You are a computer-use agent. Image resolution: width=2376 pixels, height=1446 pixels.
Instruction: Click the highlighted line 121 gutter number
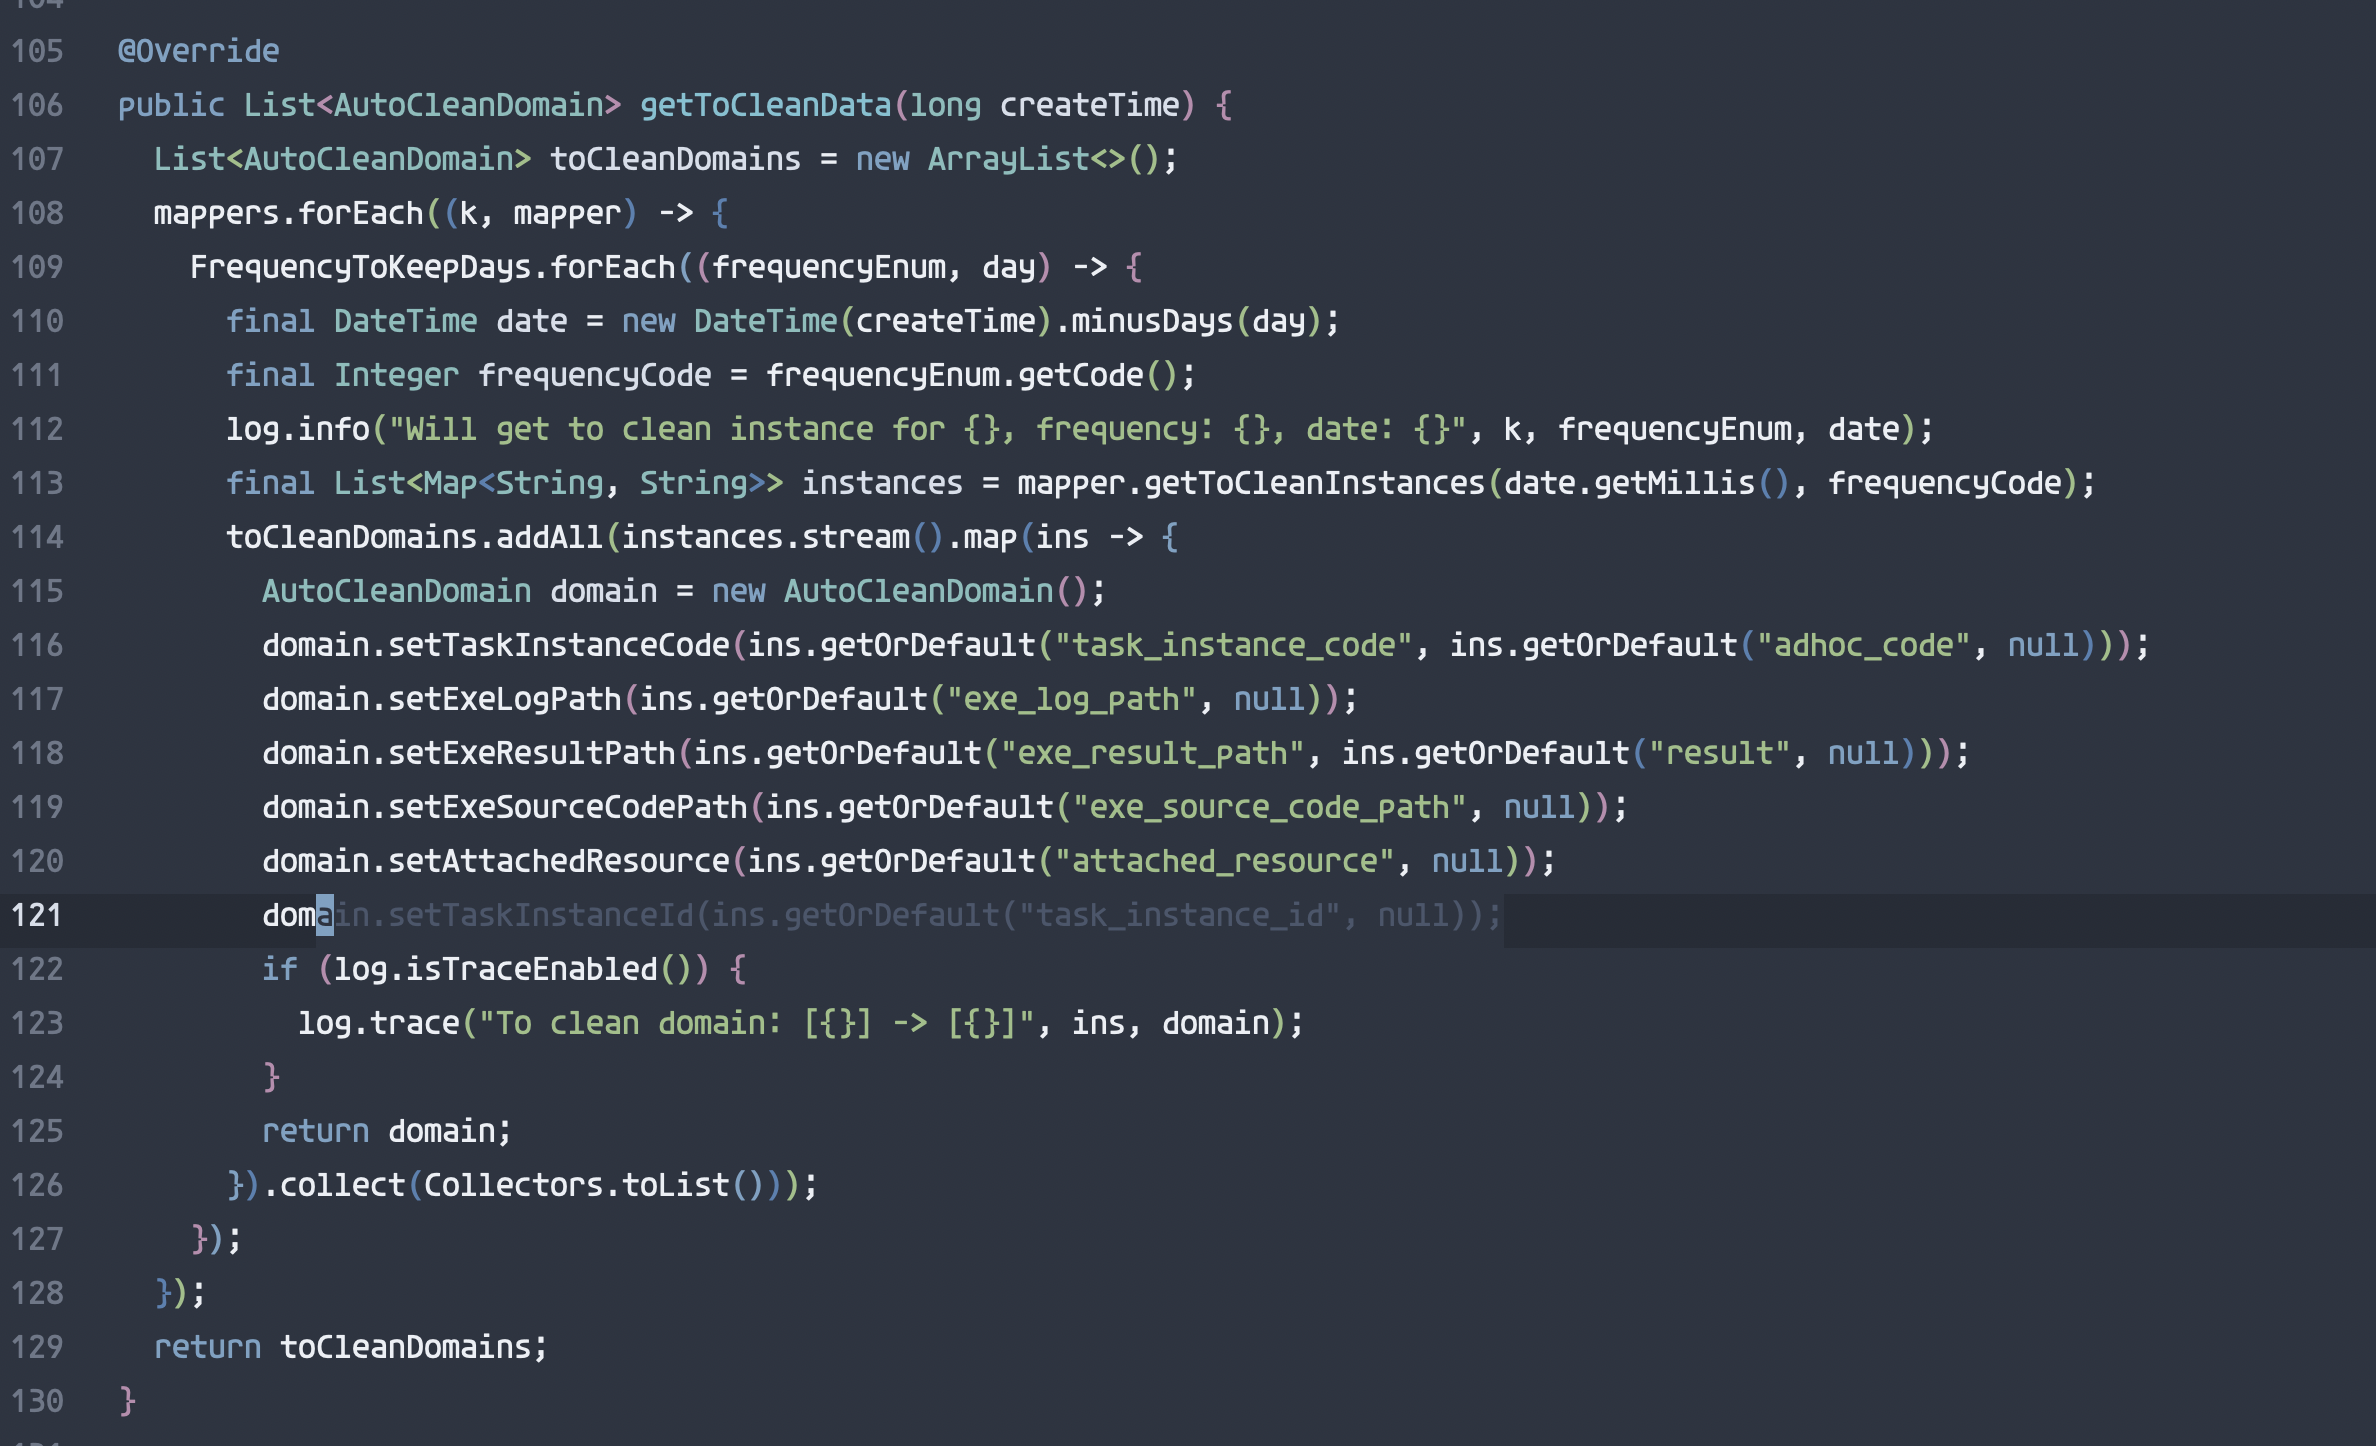pos(37,914)
